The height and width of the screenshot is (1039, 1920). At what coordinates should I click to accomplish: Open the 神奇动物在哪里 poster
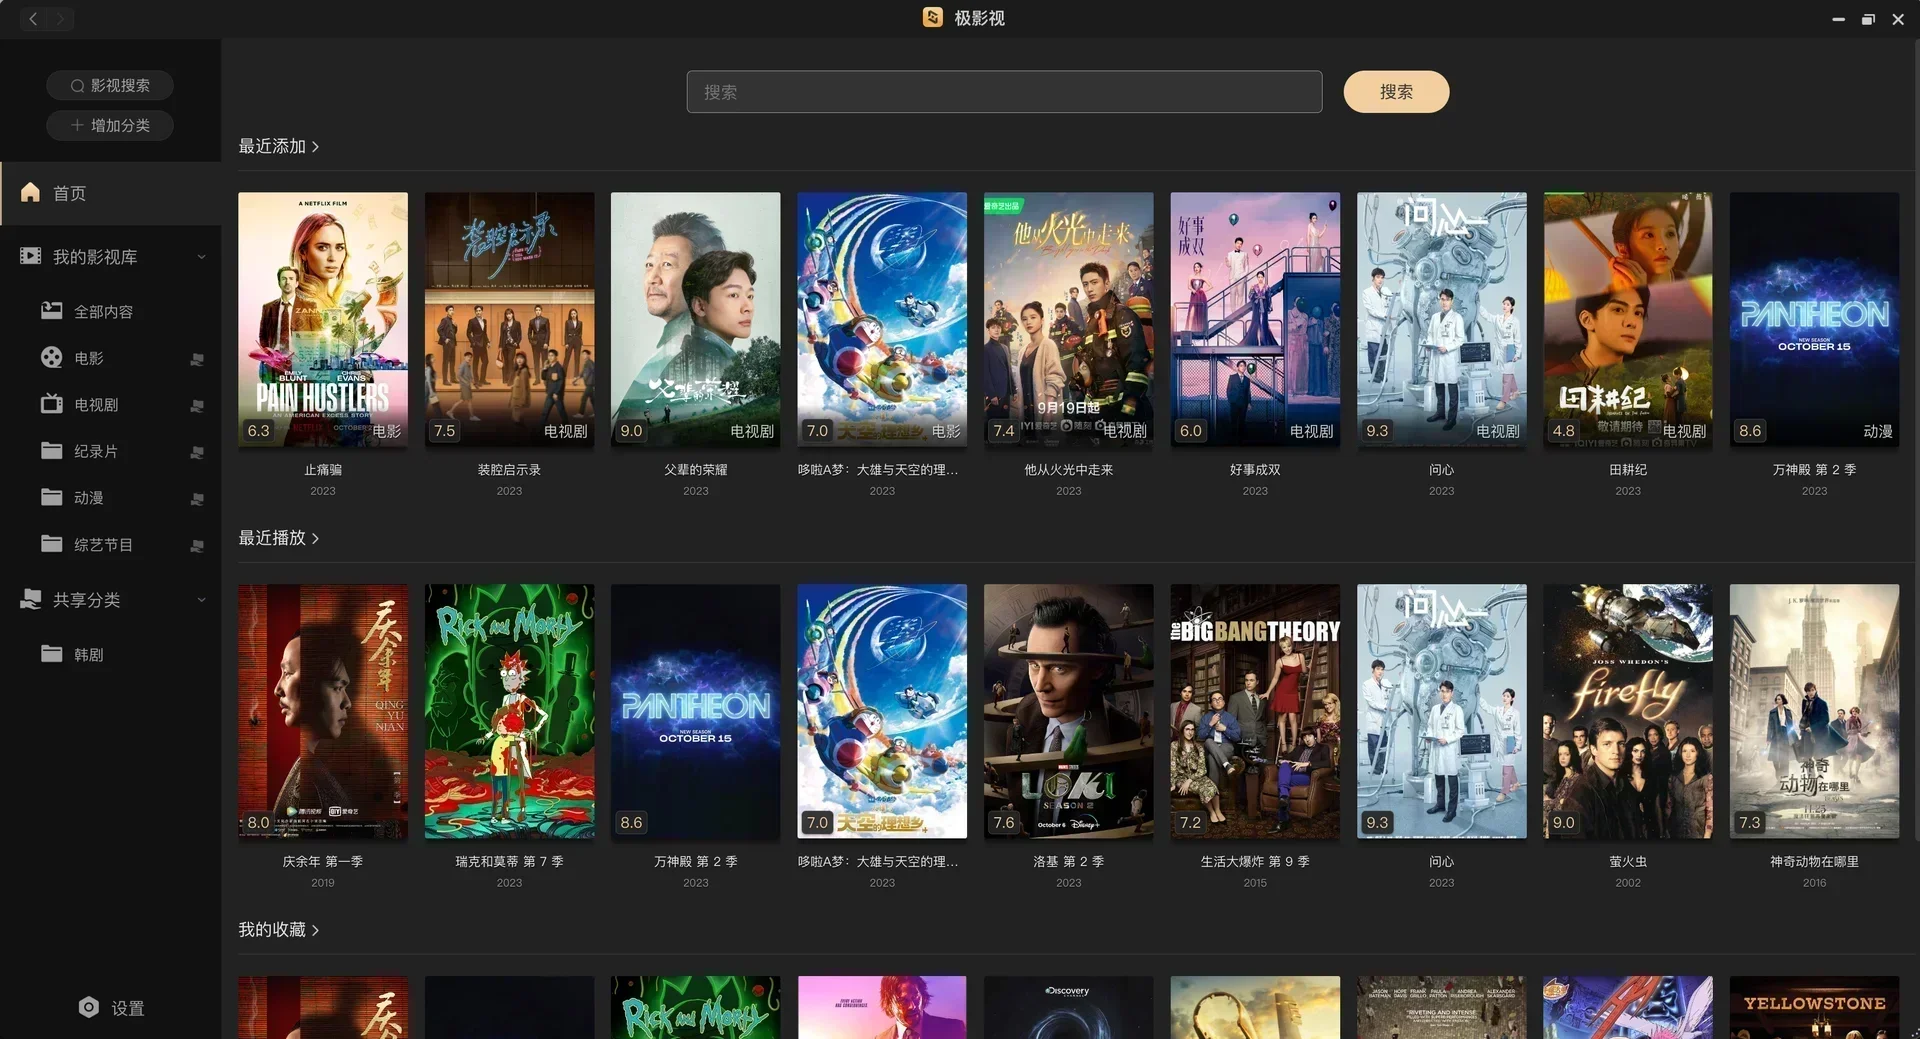pos(1814,711)
